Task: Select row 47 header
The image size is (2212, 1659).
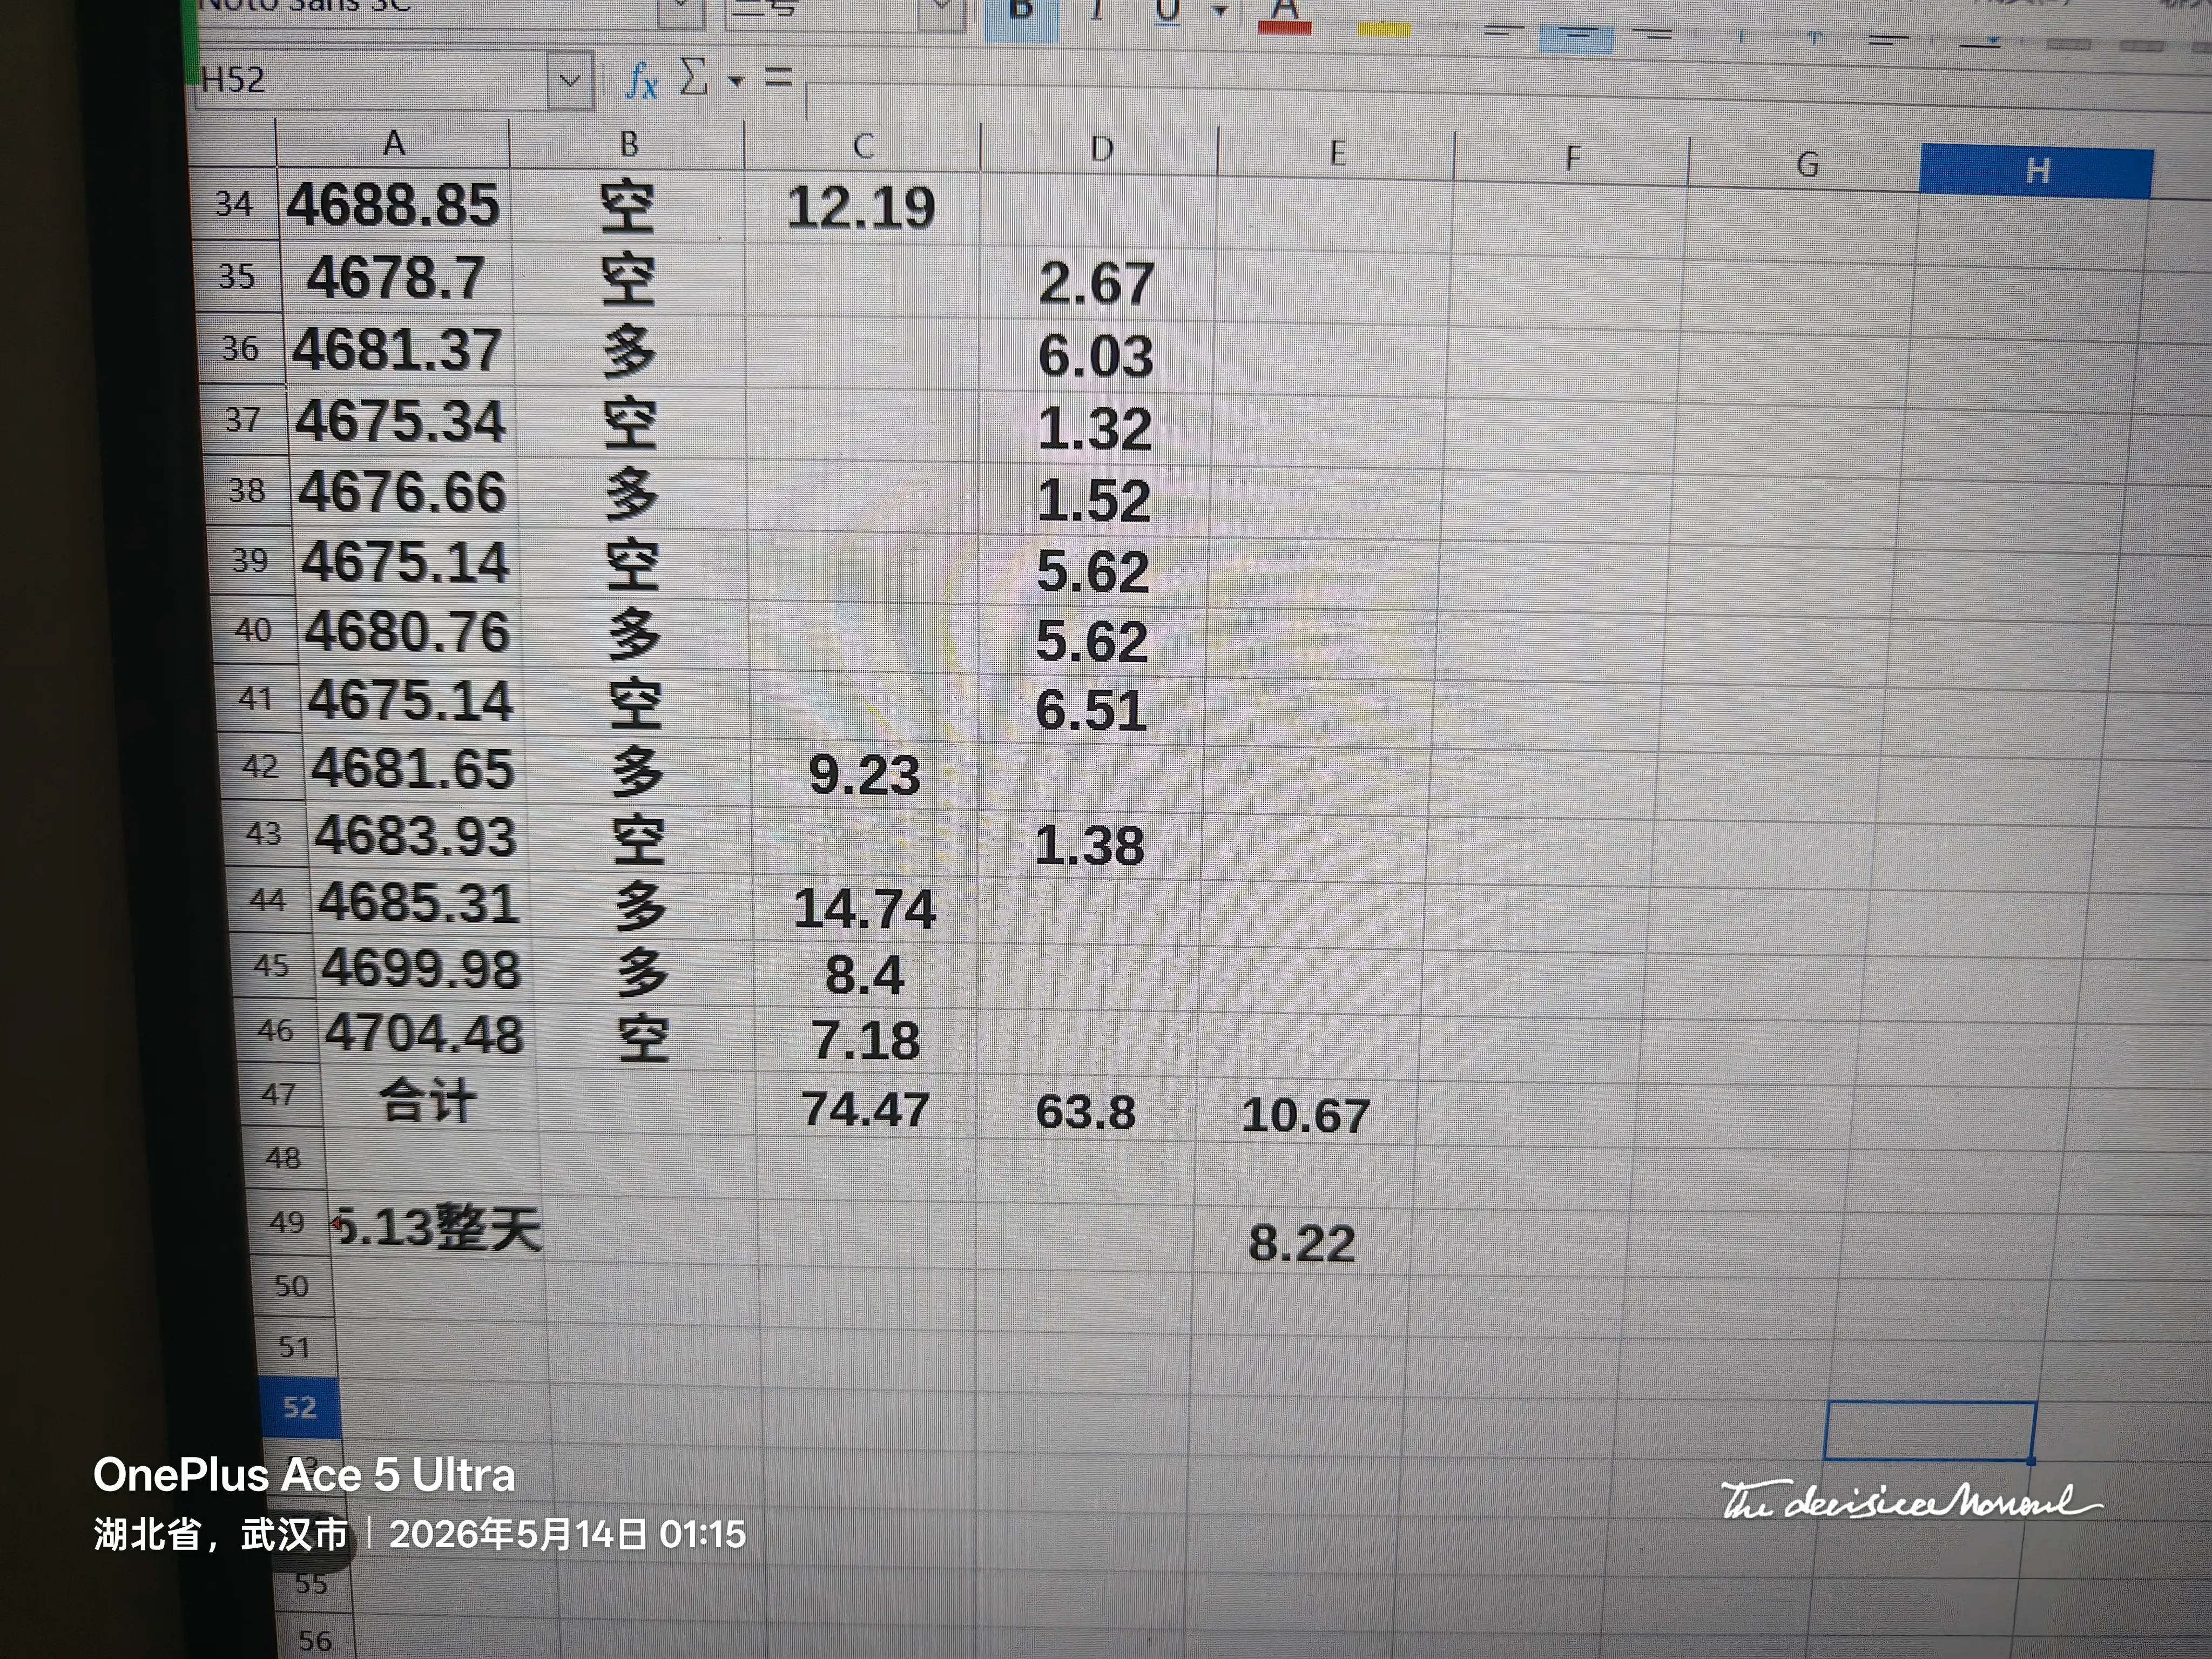Action: click(279, 1095)
